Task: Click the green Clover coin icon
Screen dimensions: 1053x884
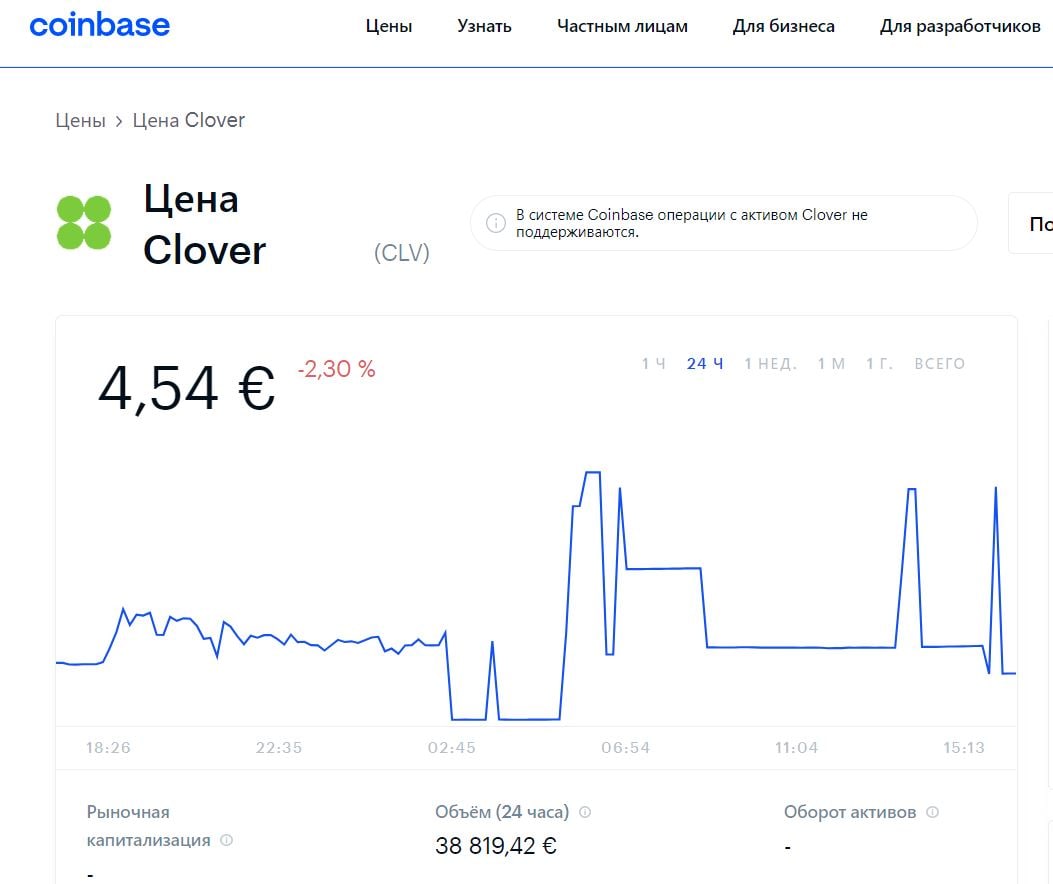Action: point(84,222)
